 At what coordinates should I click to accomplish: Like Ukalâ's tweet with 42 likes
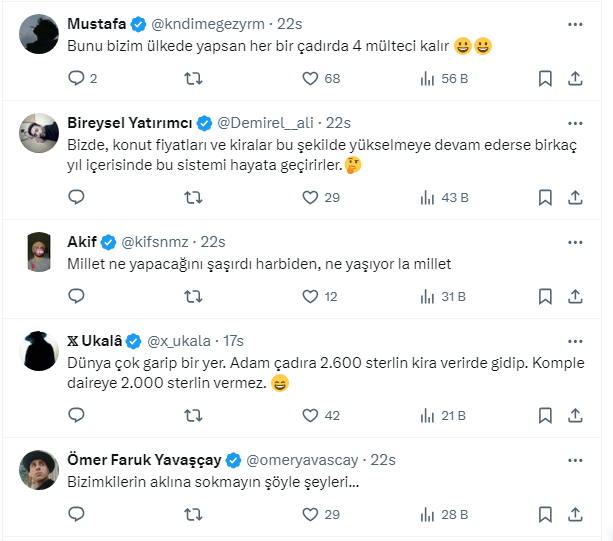click(310, 415)
